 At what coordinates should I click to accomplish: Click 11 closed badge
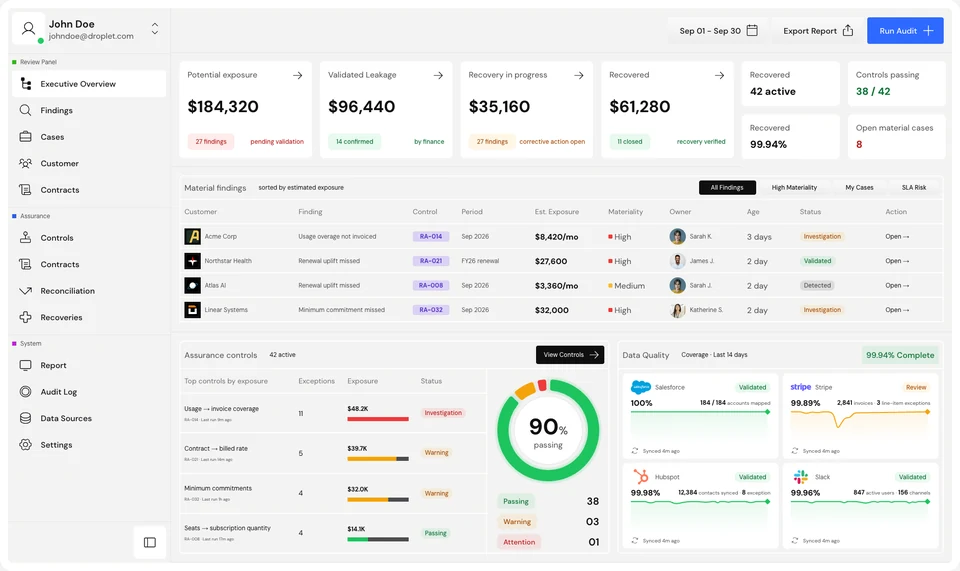[629, 141]
